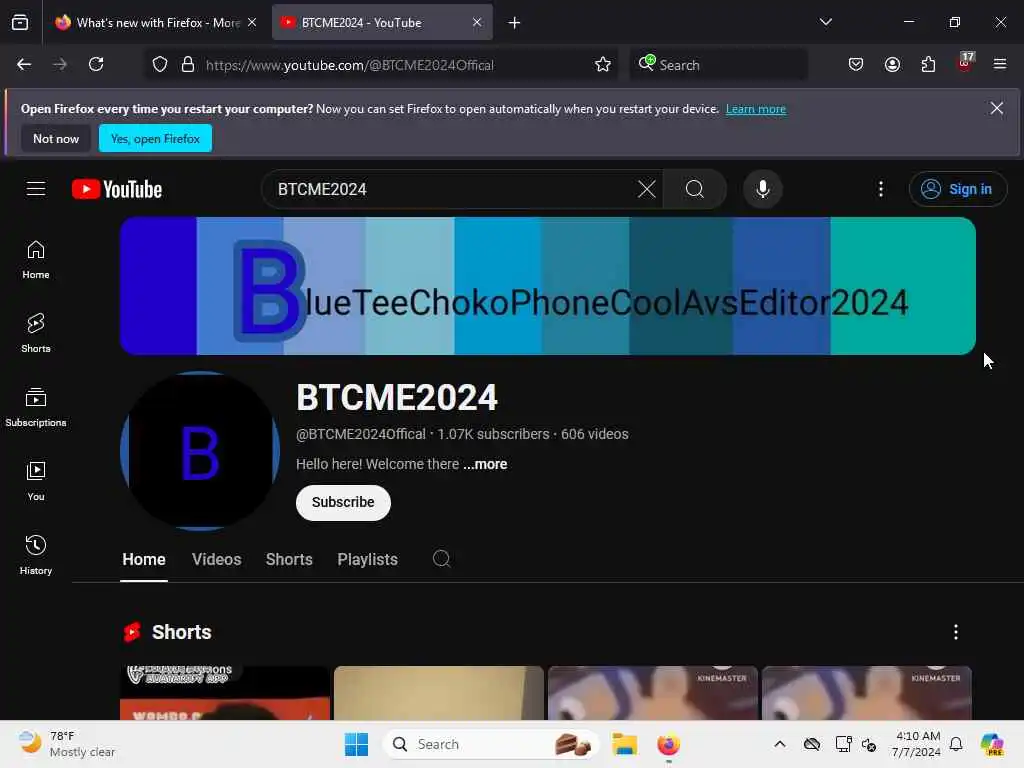Submit search with YouTube magnifier button

695,189
